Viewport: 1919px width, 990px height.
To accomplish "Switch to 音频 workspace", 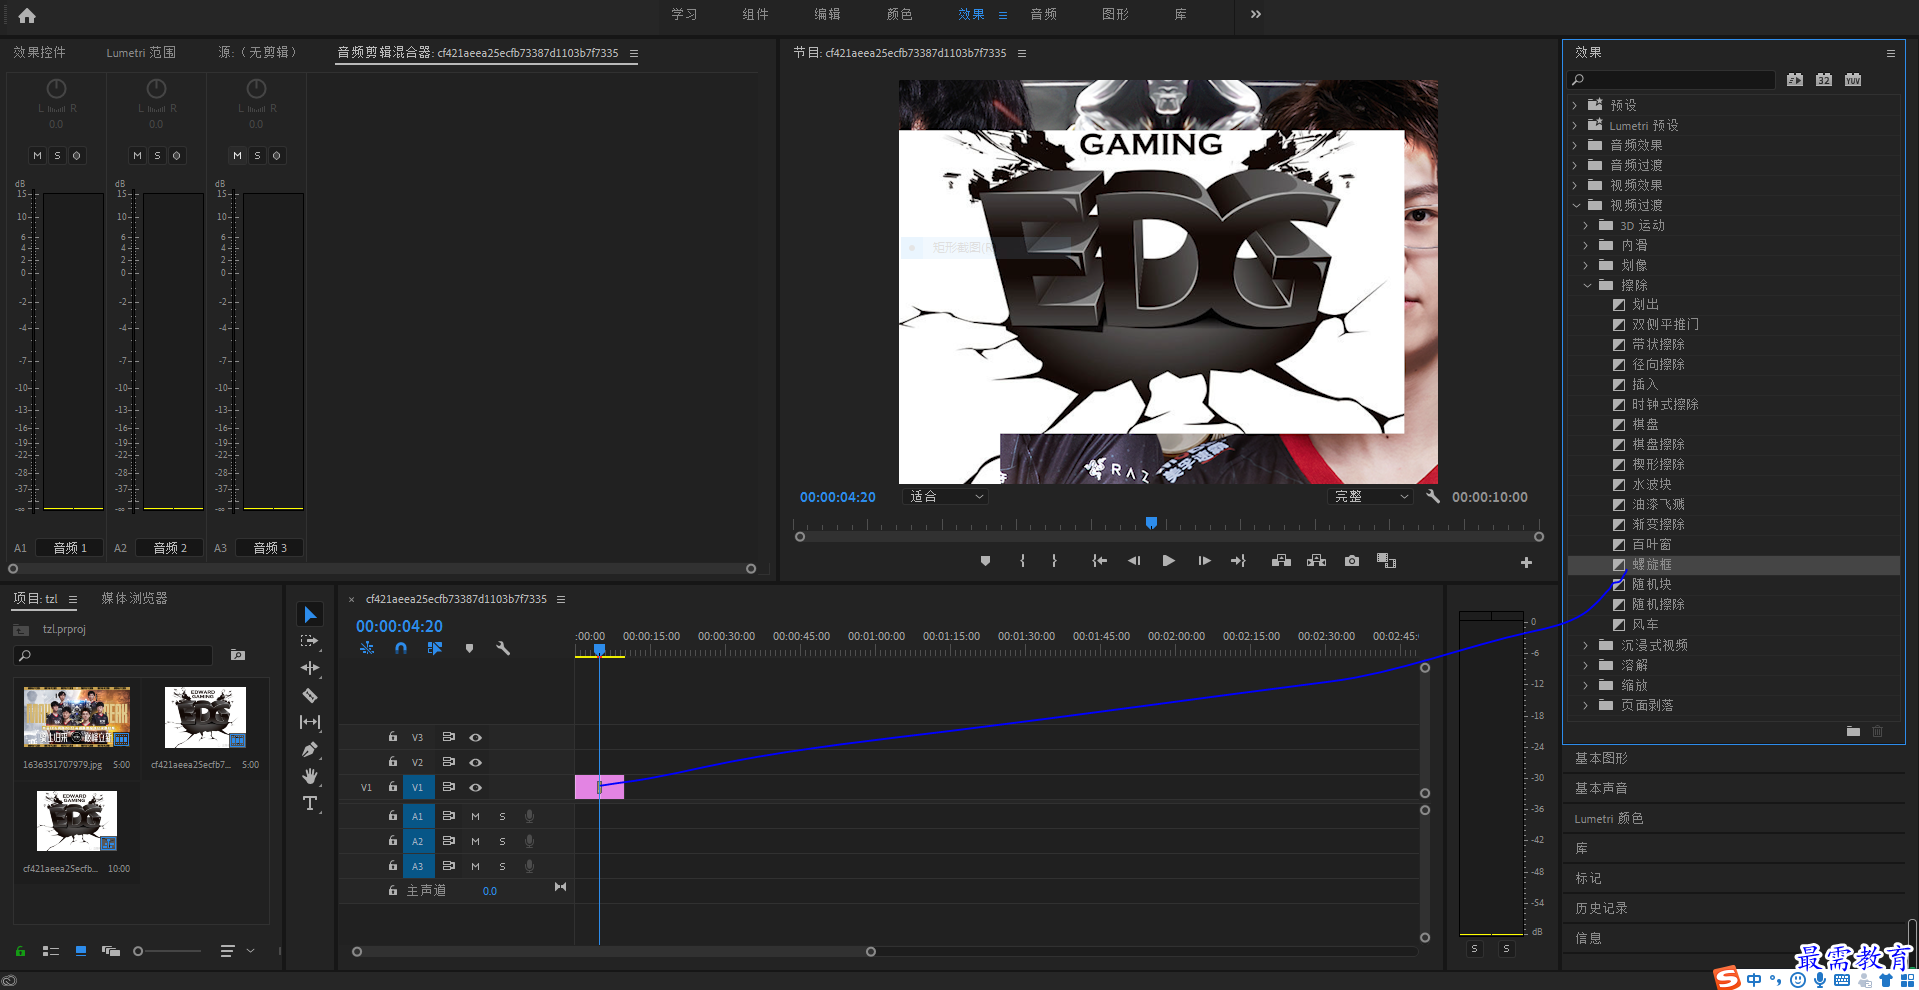I will coord(1043,14).
